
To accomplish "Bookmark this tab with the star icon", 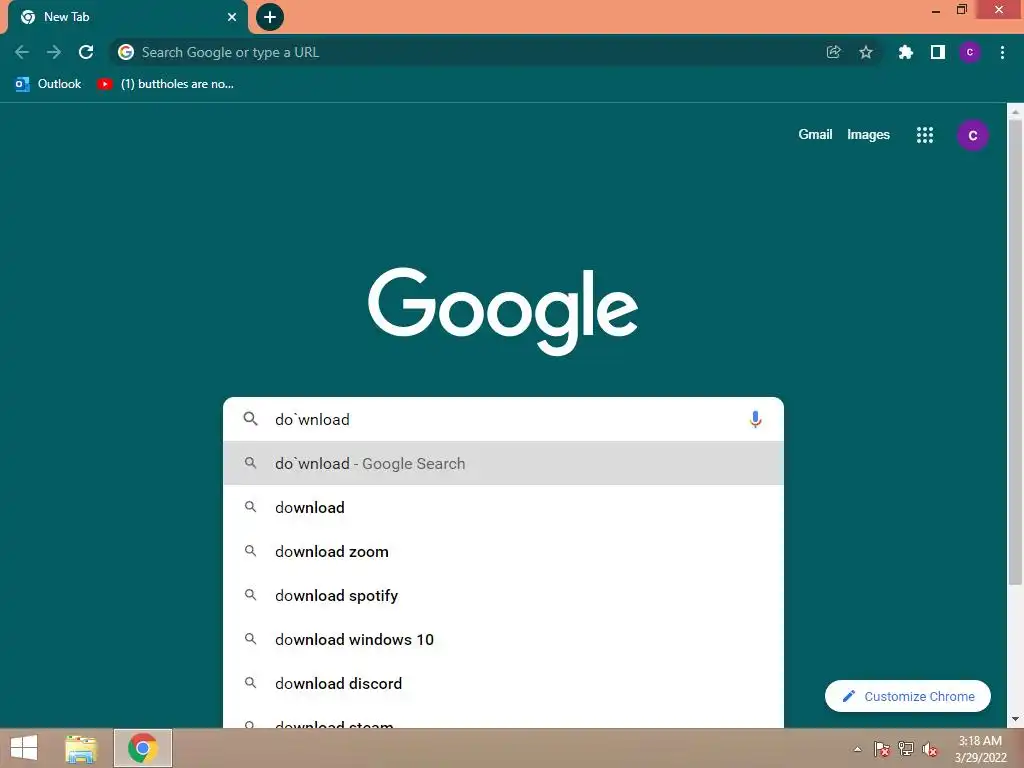I will tap(866, 52).
